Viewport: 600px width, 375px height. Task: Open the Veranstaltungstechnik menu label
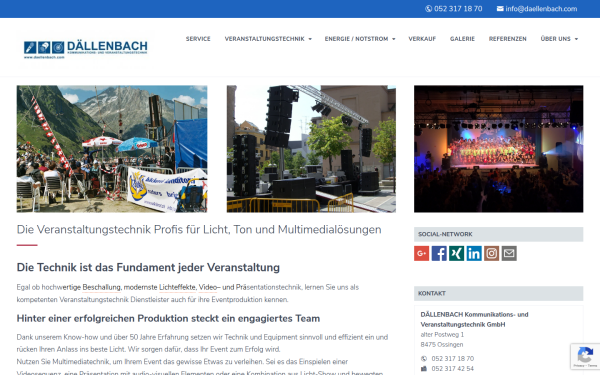[264, 39]
